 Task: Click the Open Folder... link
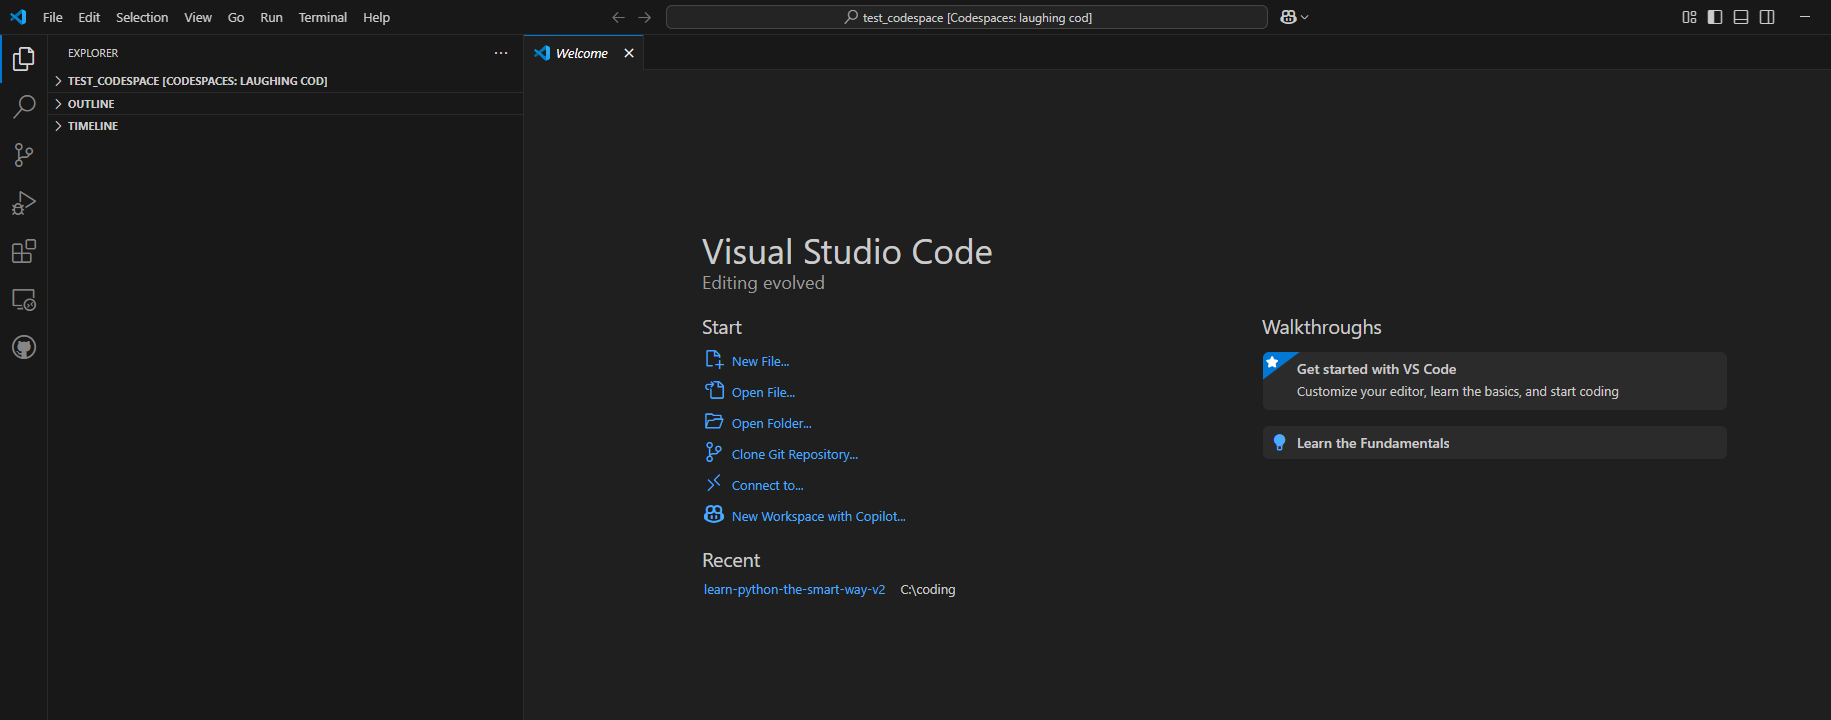pyautogui.click(x=772, y=424)
